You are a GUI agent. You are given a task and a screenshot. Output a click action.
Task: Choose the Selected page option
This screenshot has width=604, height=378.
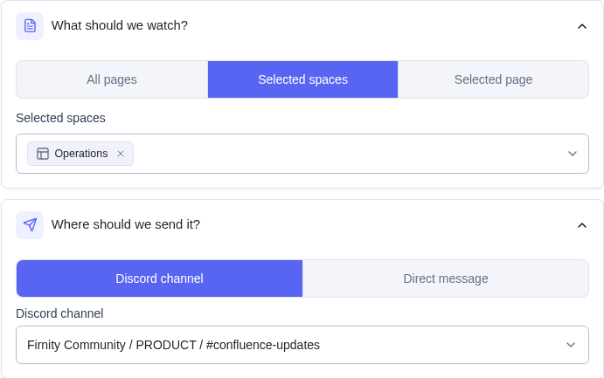click(493, 79)
